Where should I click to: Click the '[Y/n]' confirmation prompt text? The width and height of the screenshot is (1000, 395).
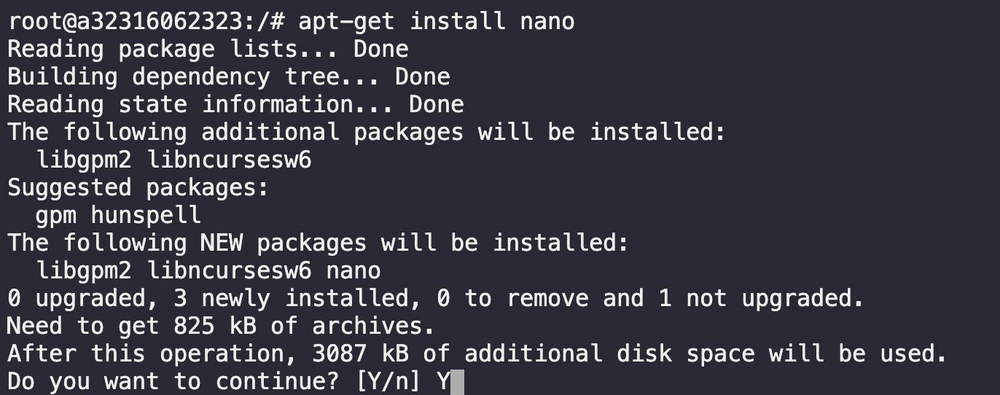389,382
